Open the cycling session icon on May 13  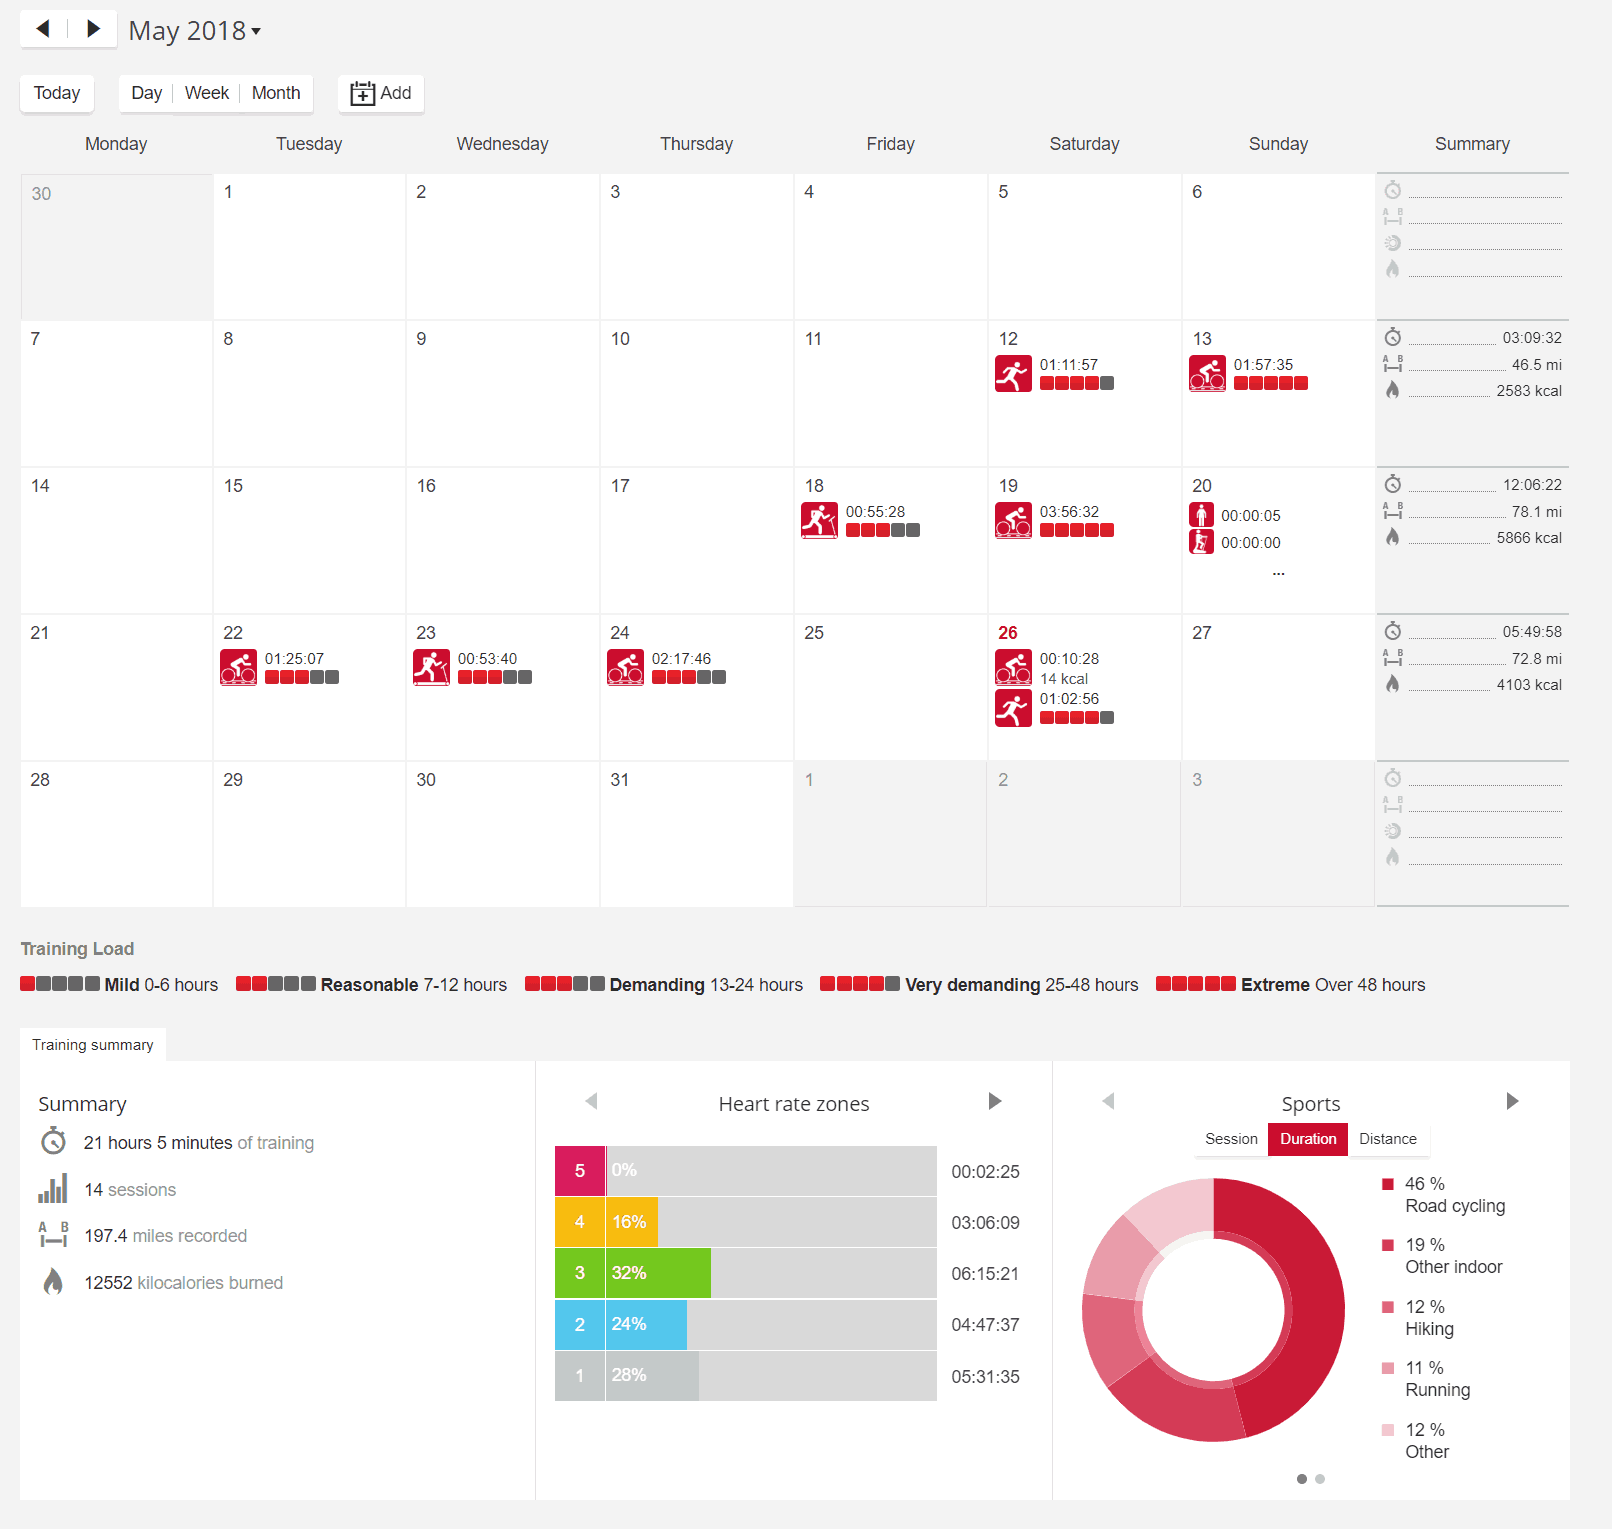[x=1207, y=374]
